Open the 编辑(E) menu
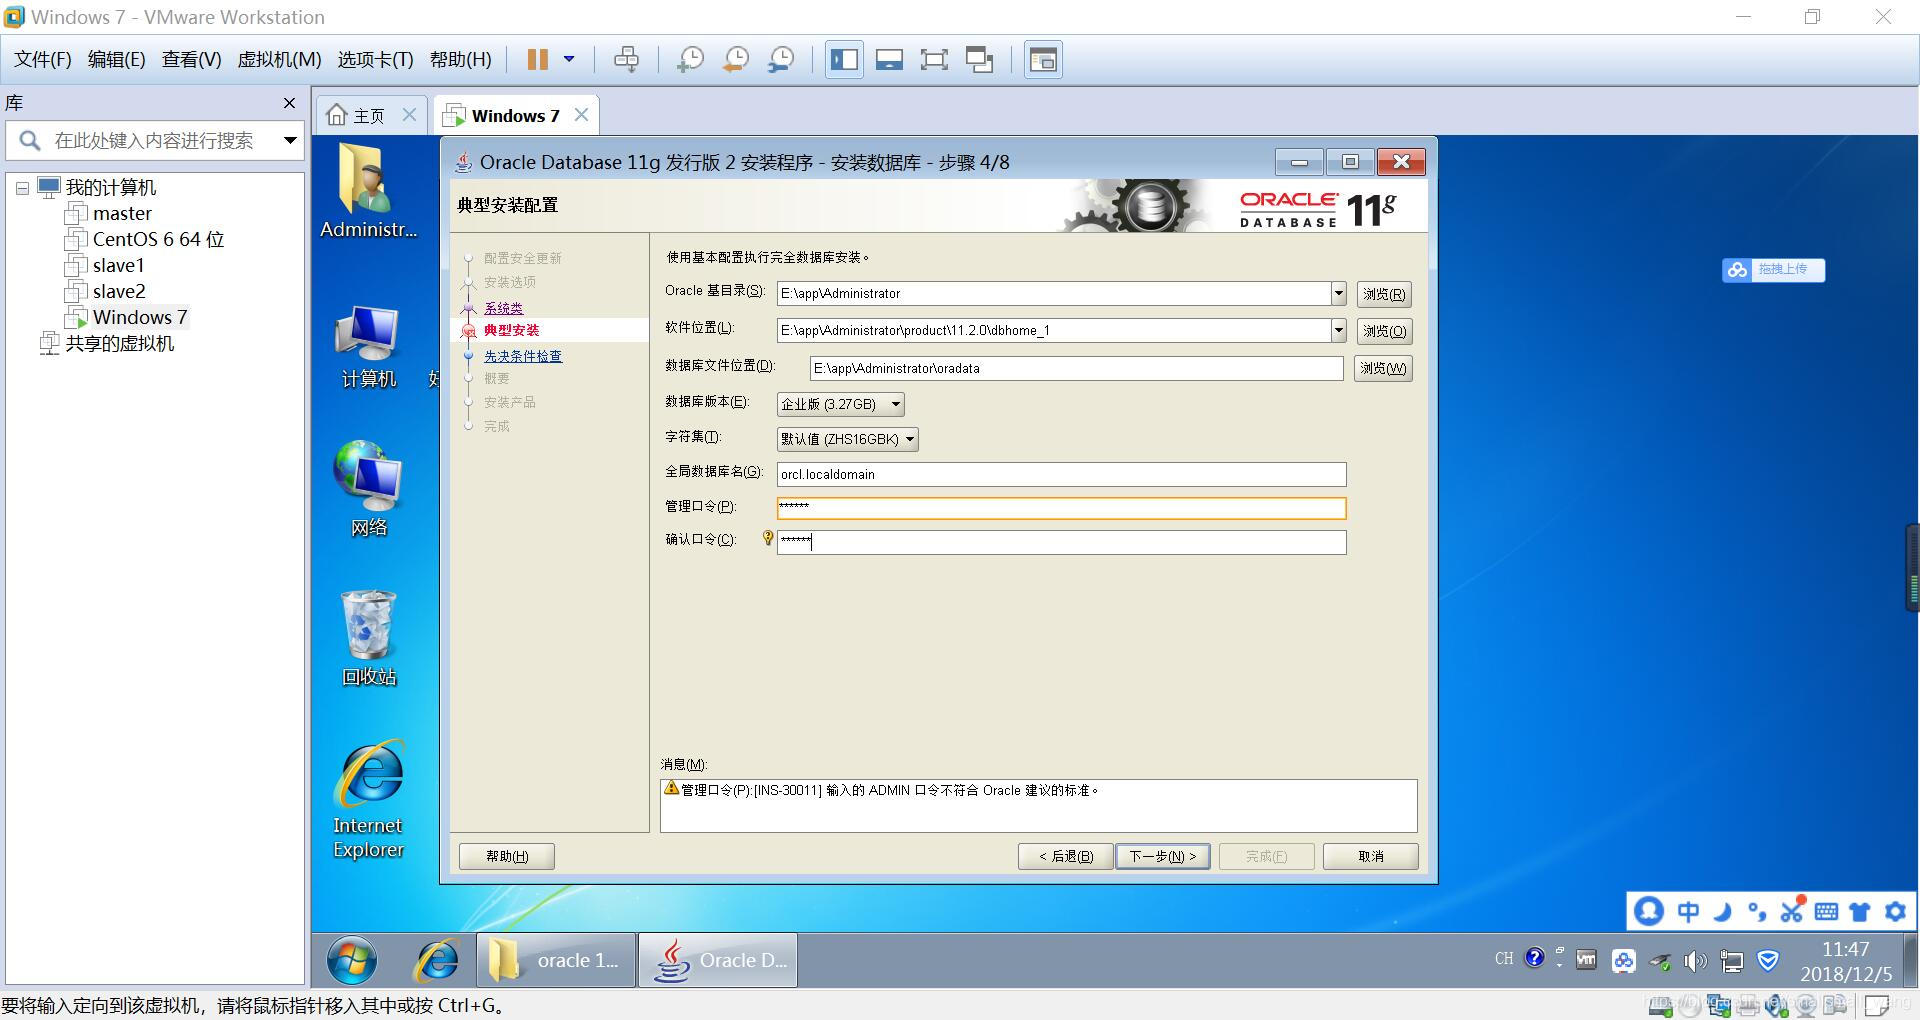This screenshot has height=1020, width=1920. click(x=117, y=60)
